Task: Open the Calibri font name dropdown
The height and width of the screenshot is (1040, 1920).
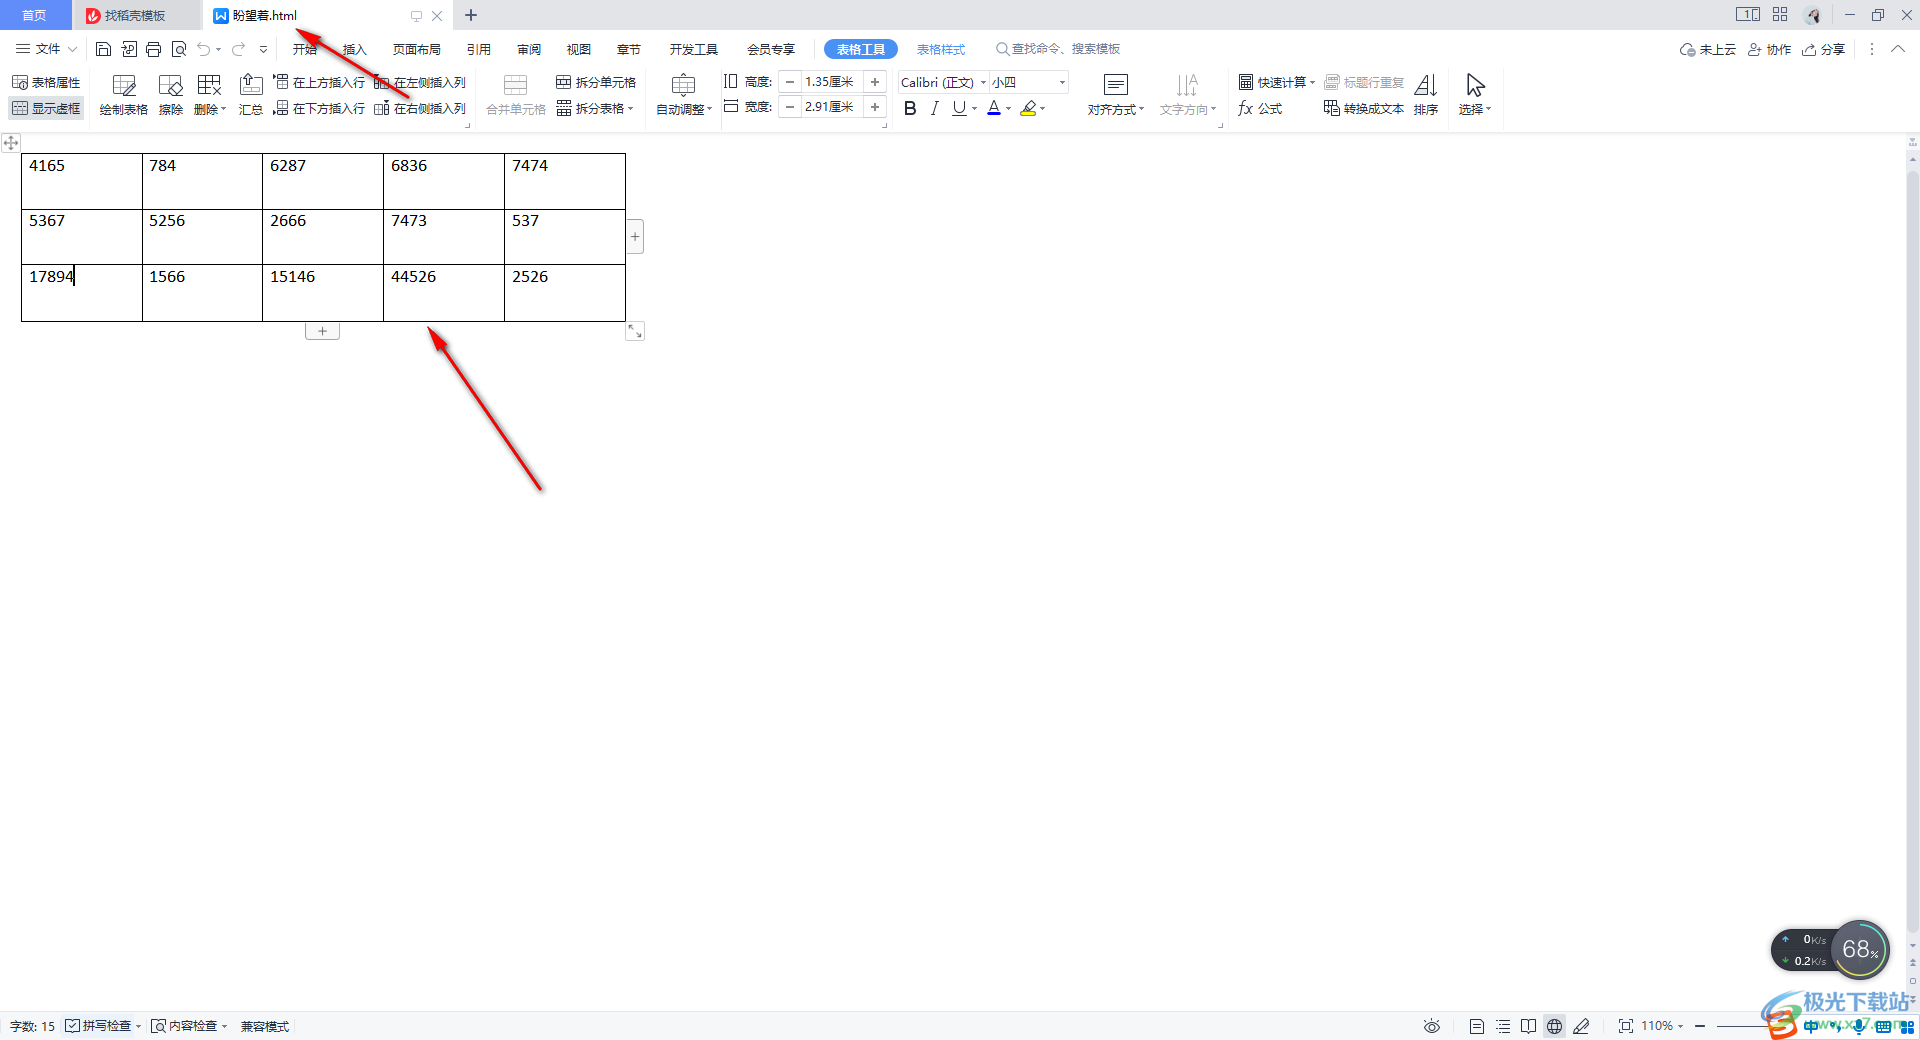Action: 983,82
